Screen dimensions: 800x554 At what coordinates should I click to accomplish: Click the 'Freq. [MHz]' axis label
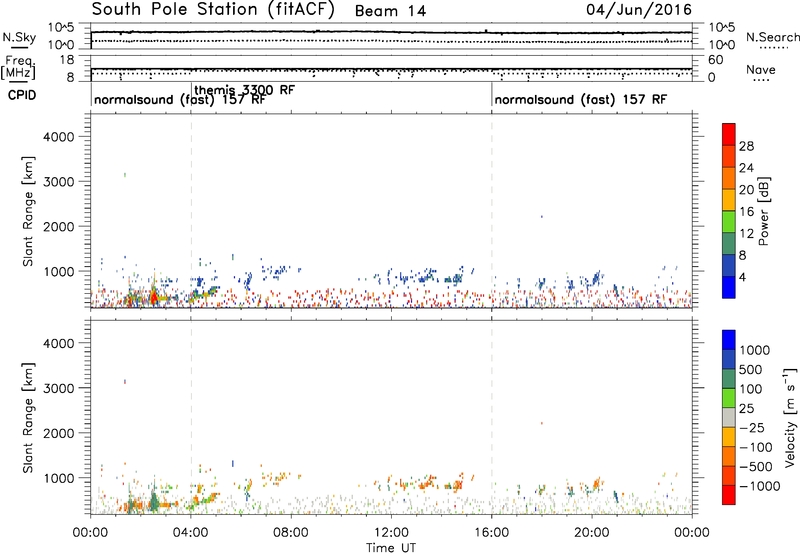(x=19, y=67)
